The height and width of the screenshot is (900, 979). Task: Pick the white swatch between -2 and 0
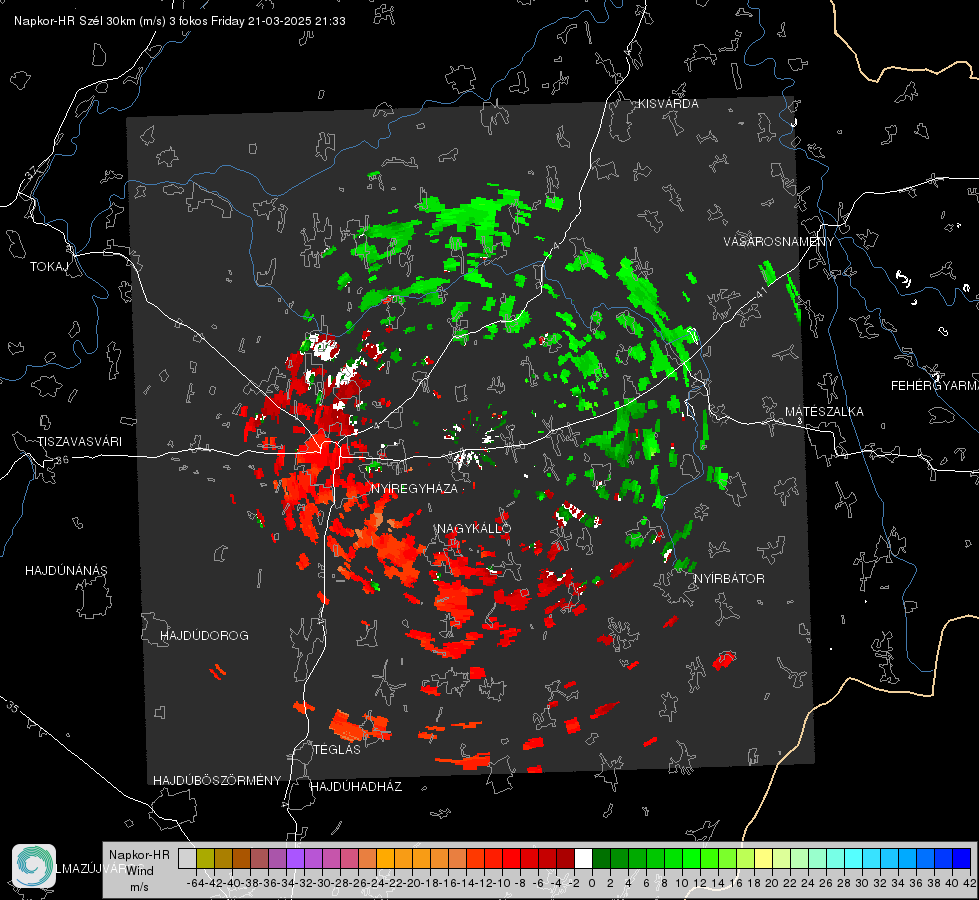pos(583,858)
